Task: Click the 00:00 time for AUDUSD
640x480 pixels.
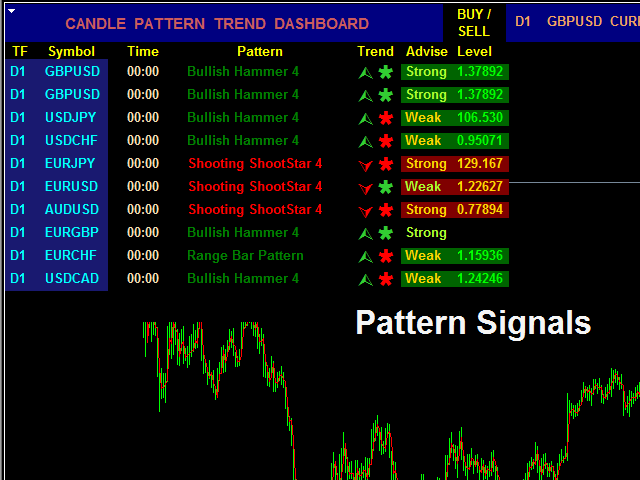Action: (x=143, y=209)
